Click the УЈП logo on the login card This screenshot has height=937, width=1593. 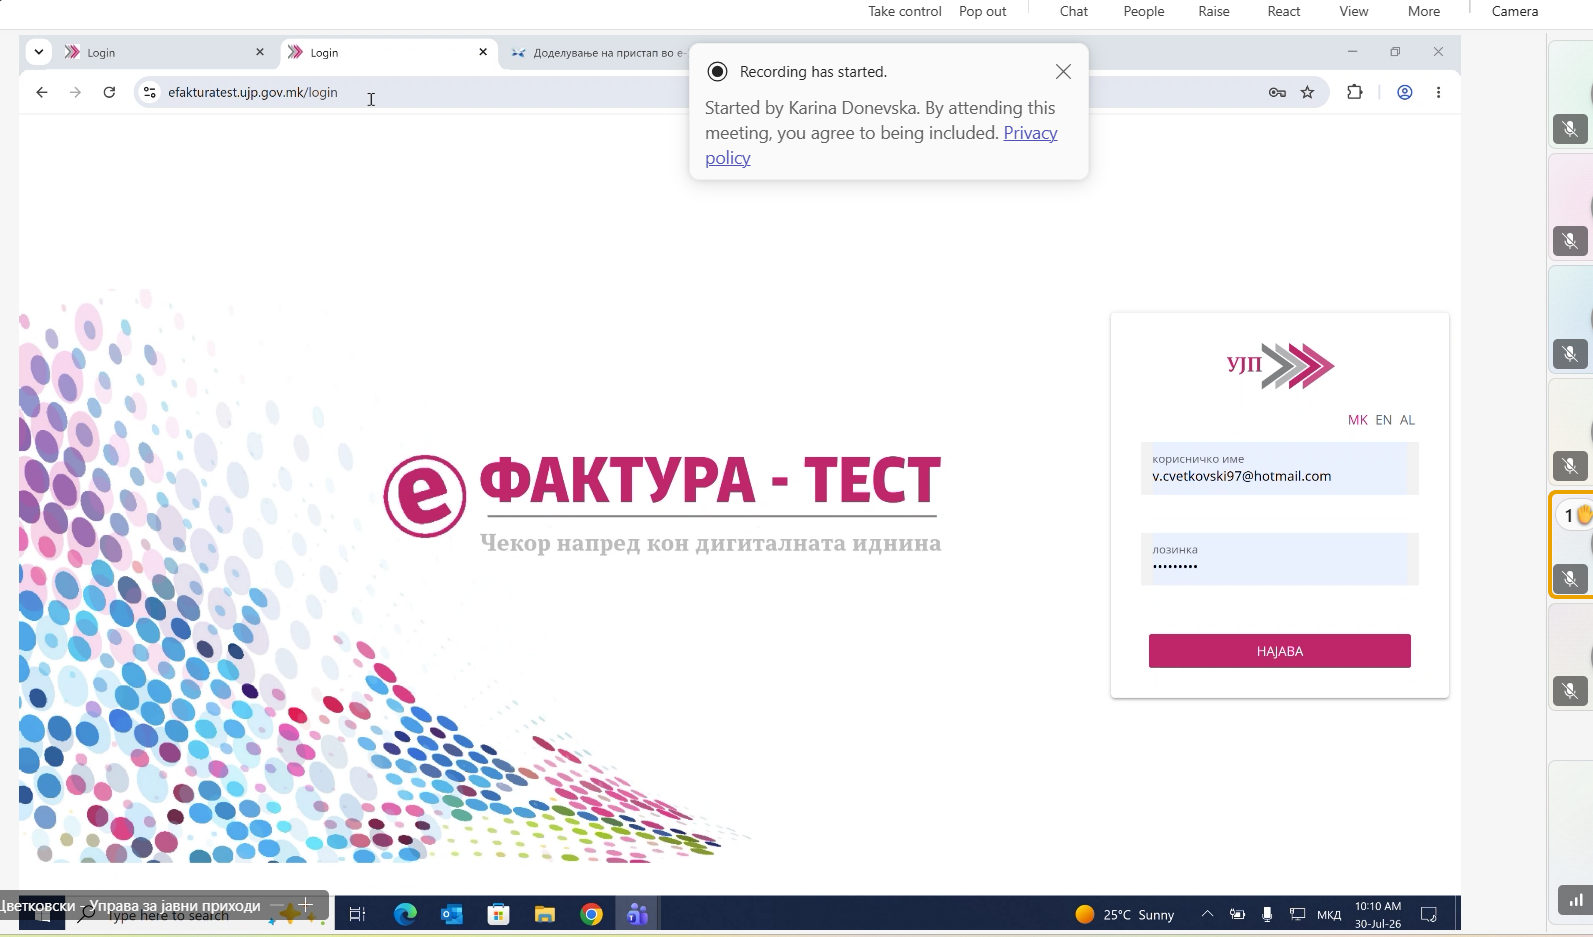point(1280,365)
